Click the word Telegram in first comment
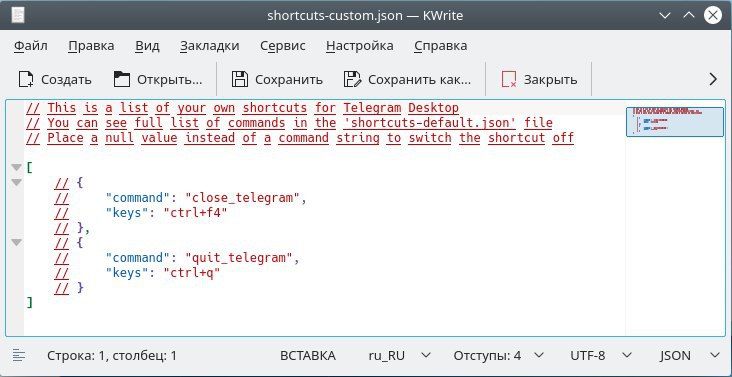The height and width of the screenshot is (377, 732). 373,108
